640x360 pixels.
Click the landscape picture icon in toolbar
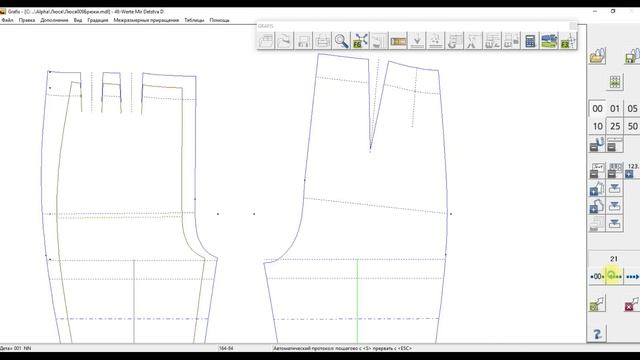[549, 41]
